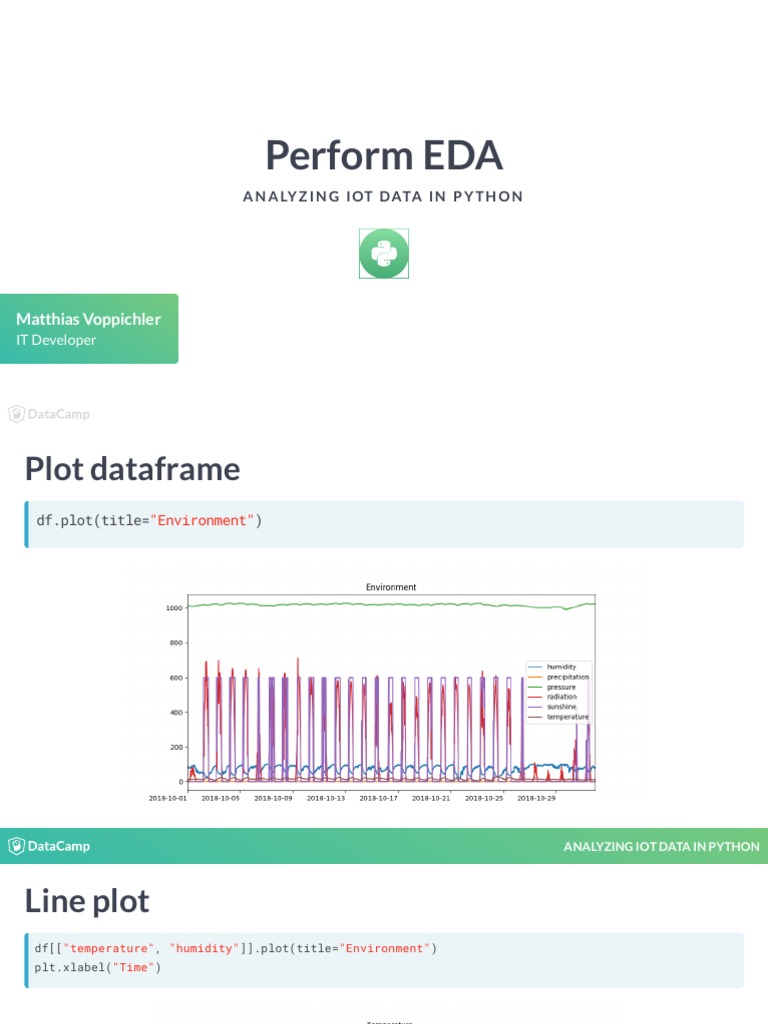
Task: Click the green Python logo icon
Action: 384,253
